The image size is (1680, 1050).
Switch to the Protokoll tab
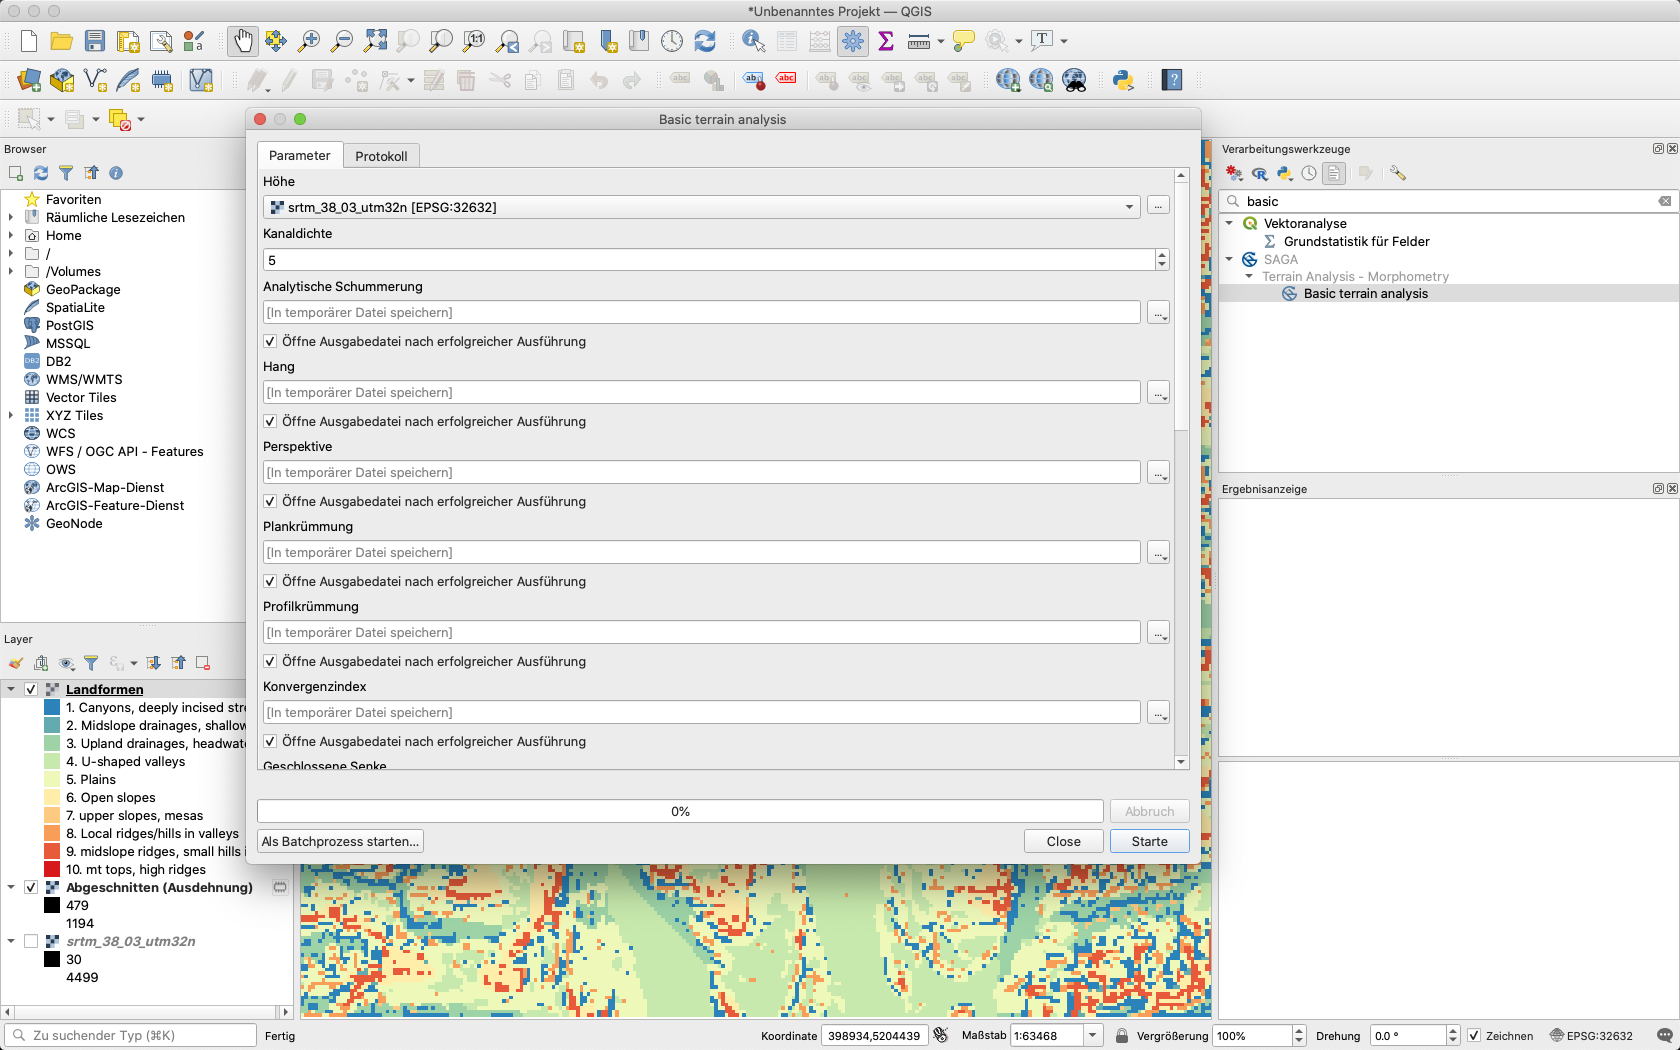point(381,156)
